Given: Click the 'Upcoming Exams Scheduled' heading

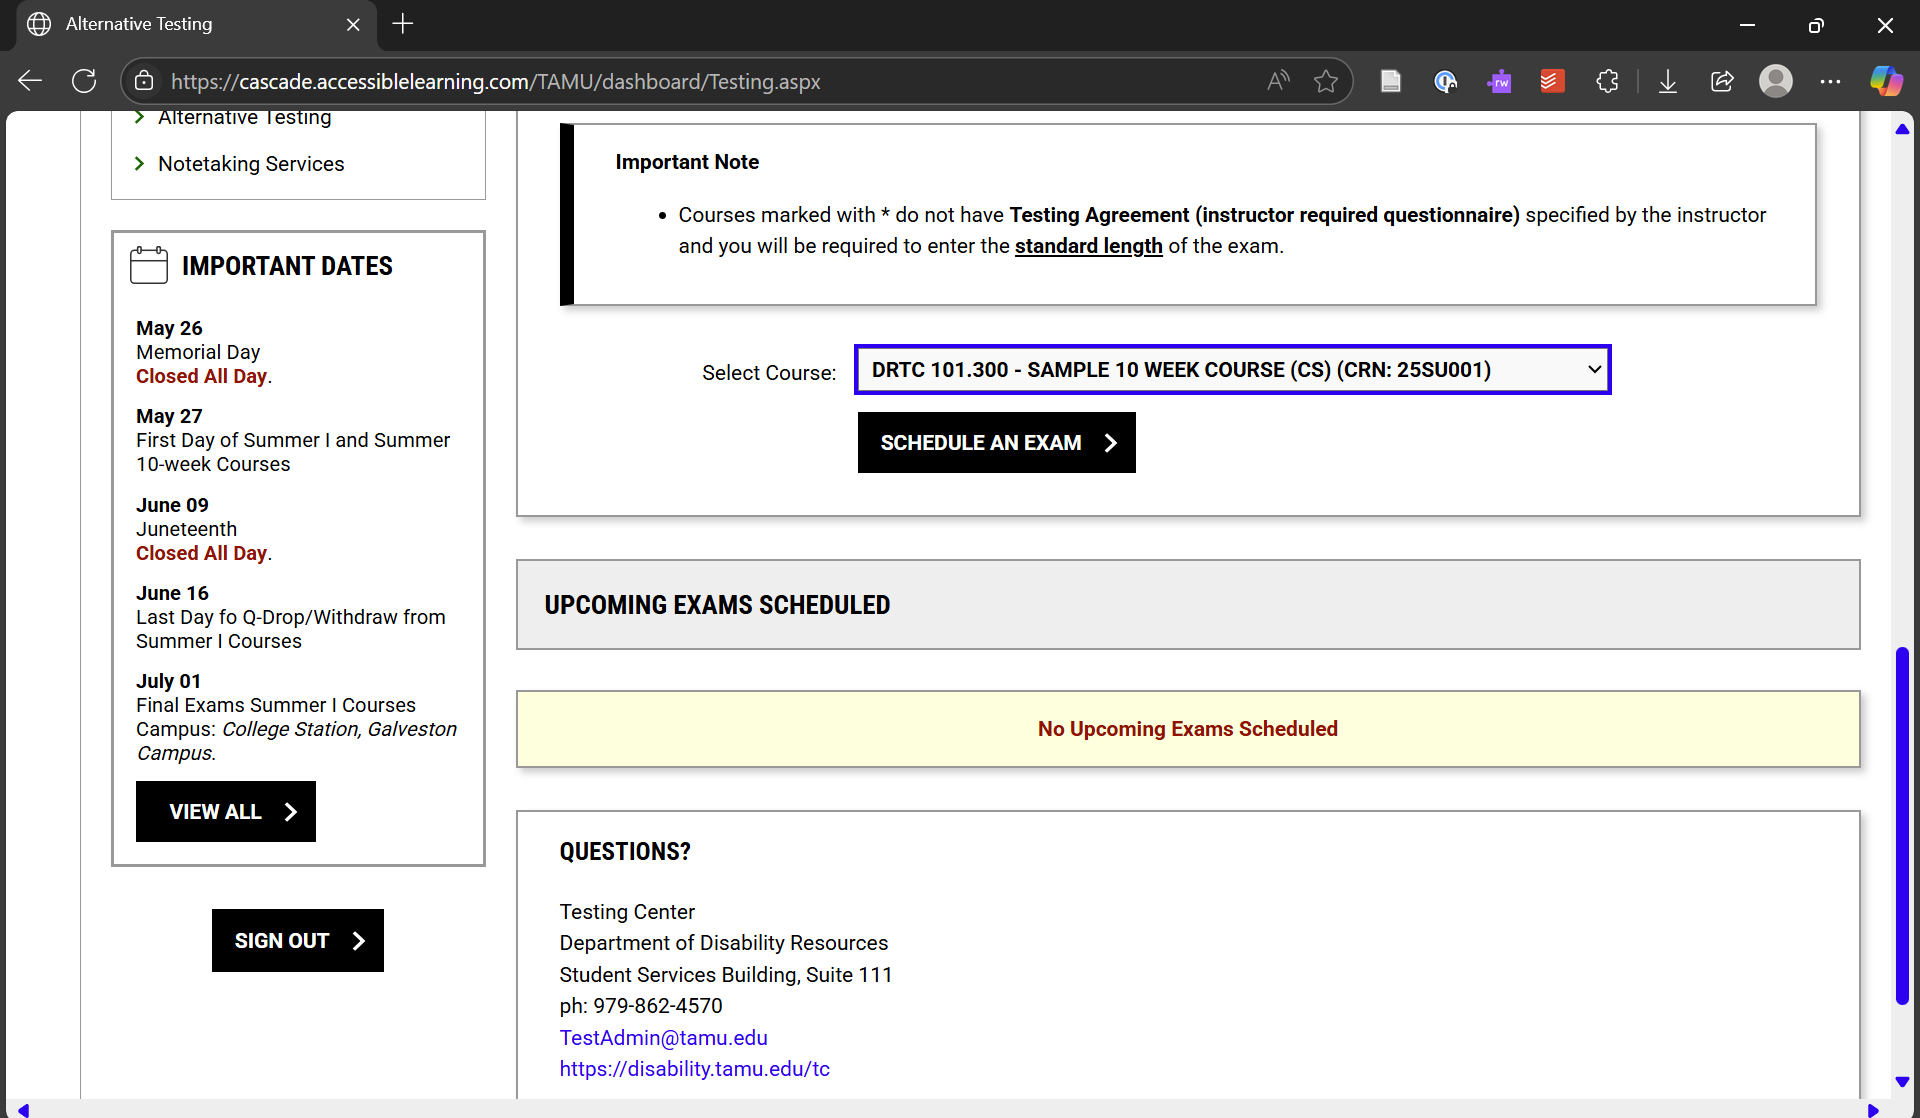Looking at the screenshot, I should [717, 605].
